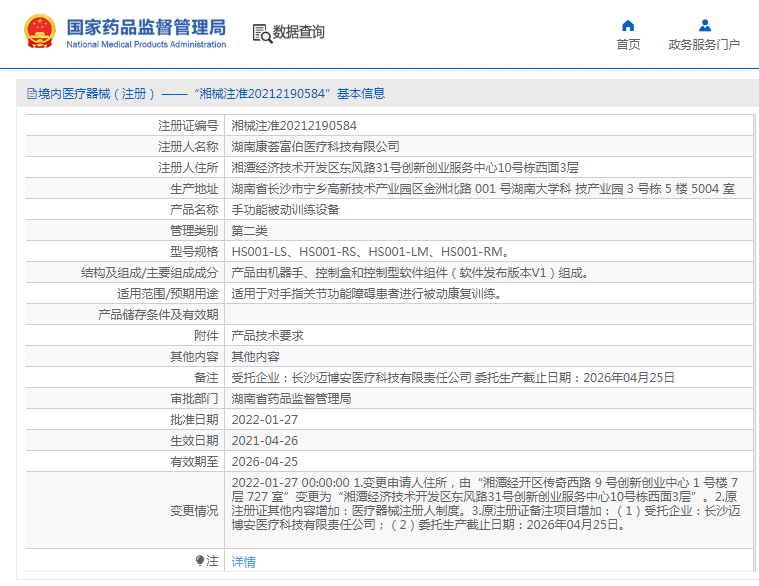Screen dimensions: 759x586
Task: Select the 注册人名称 label
Action: (188, 147)
